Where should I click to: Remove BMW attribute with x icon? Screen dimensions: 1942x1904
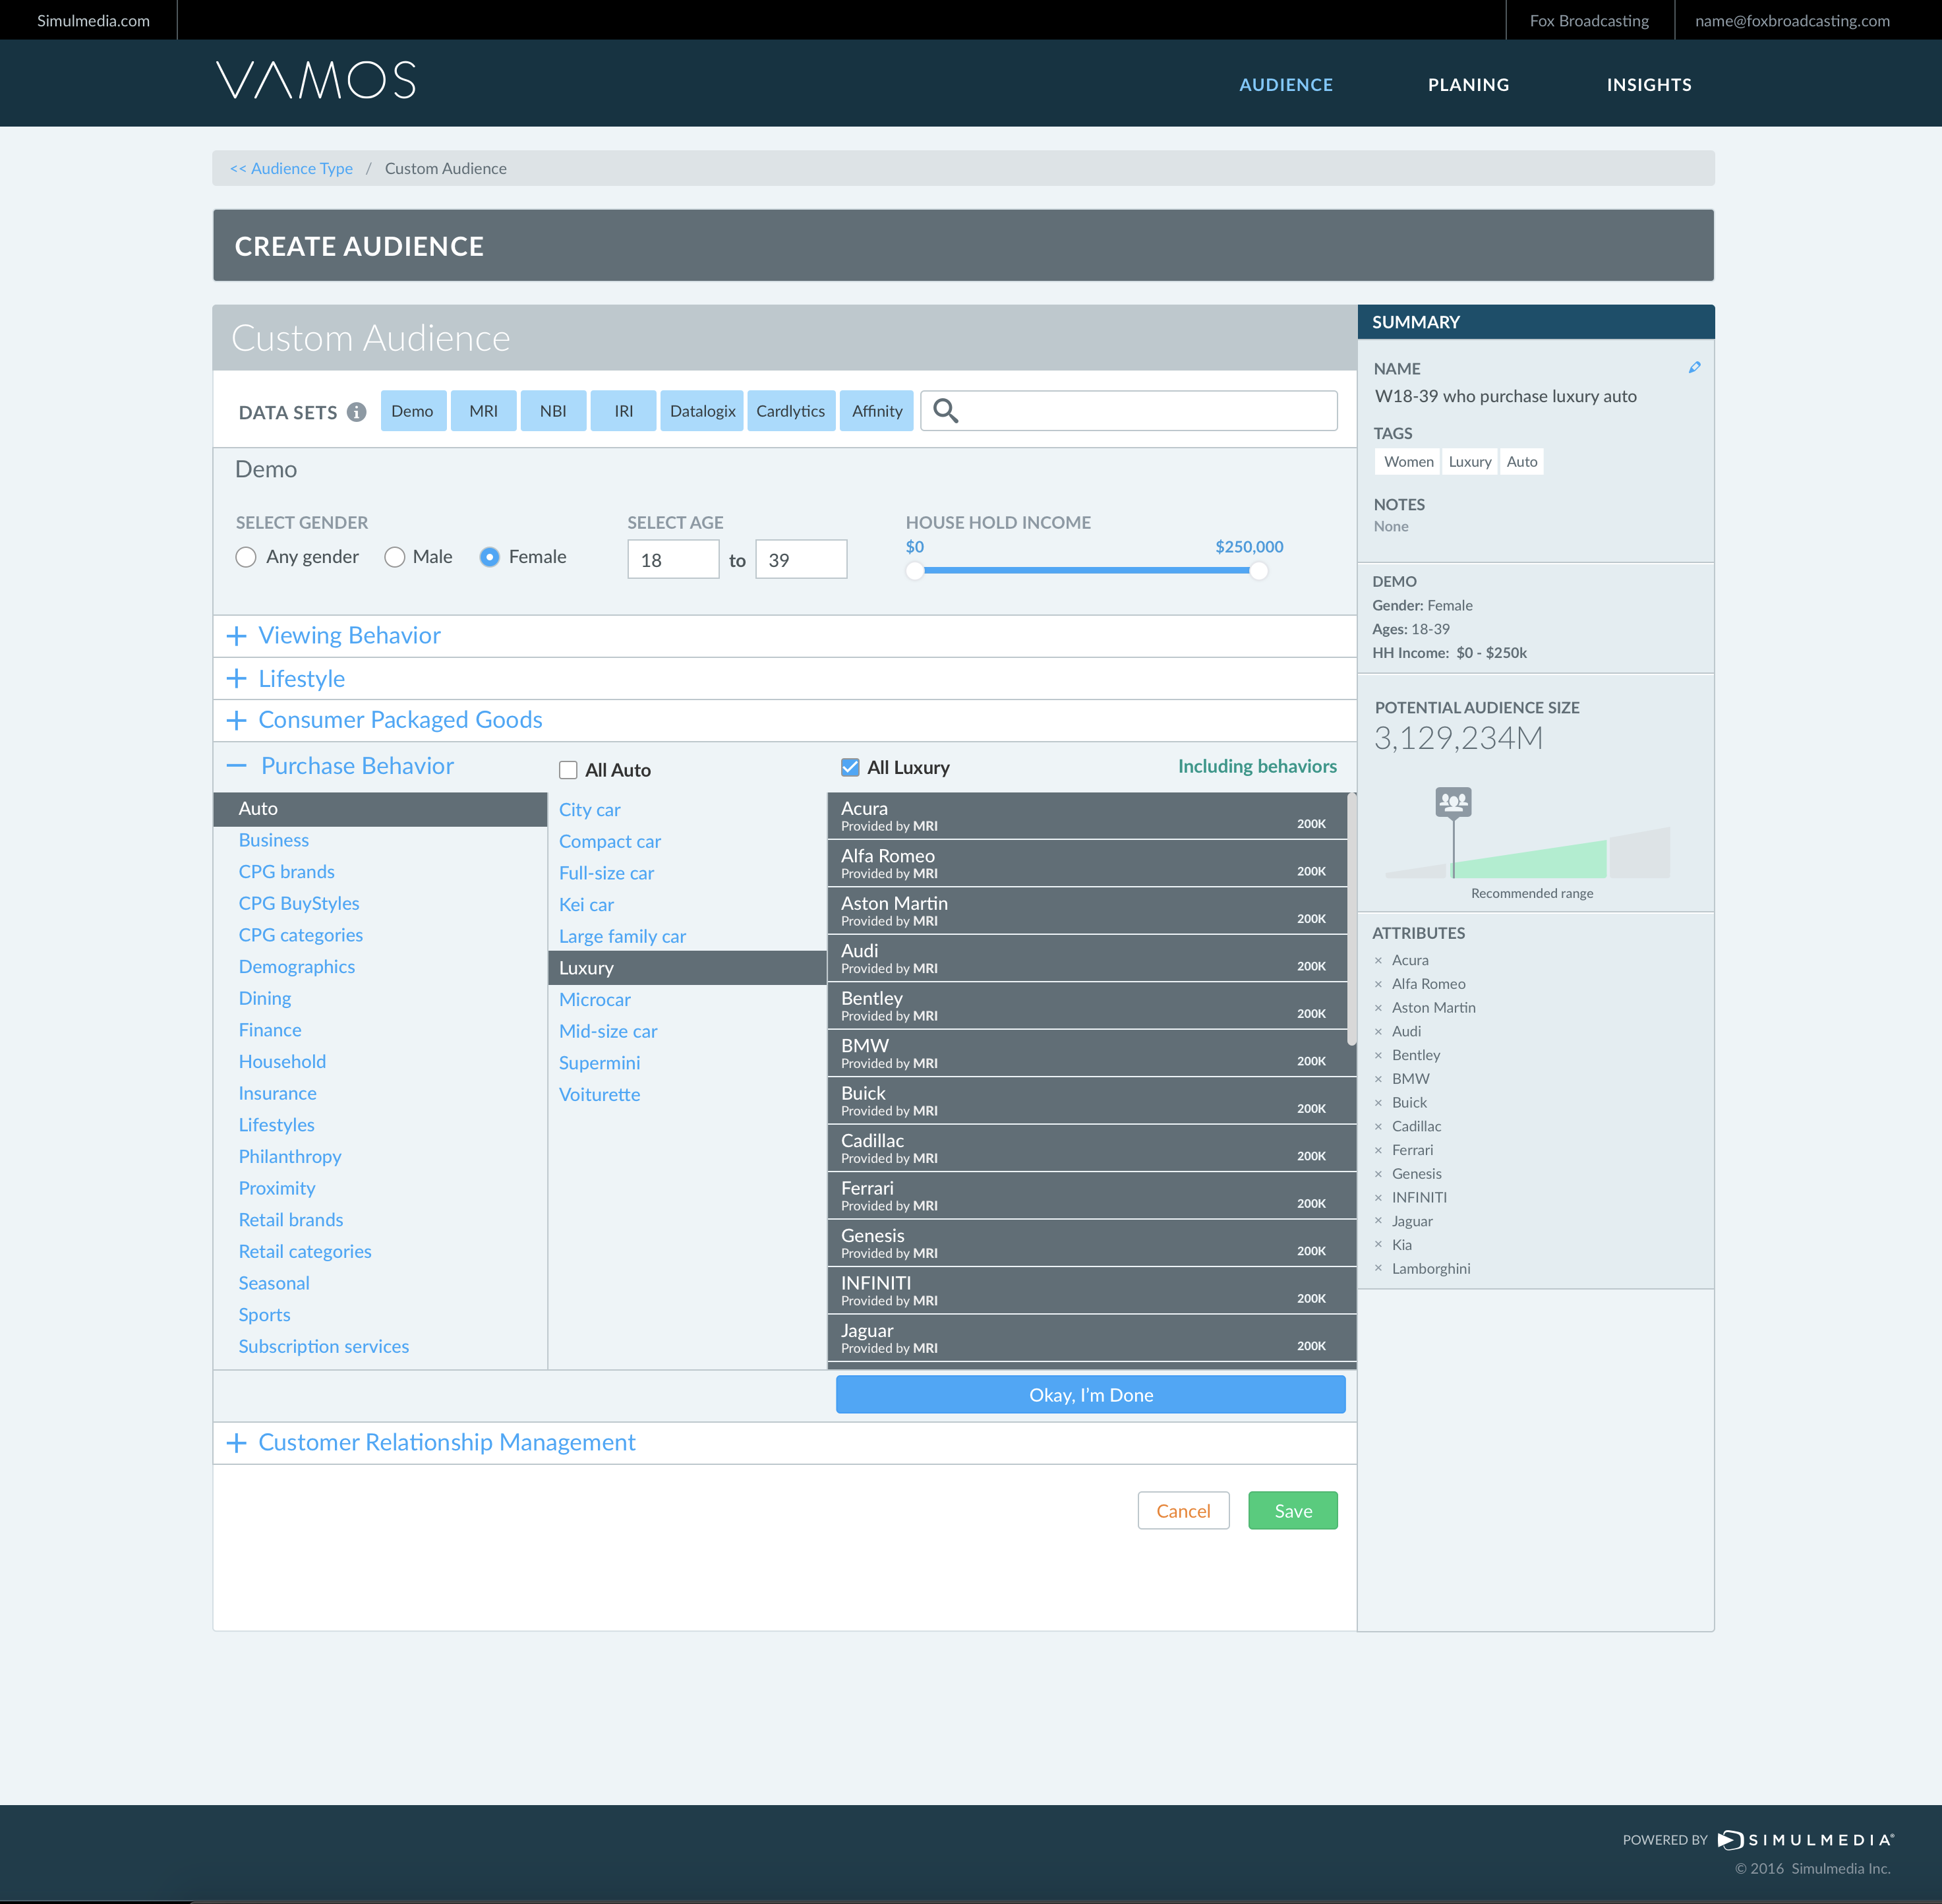point(1378,1079)
